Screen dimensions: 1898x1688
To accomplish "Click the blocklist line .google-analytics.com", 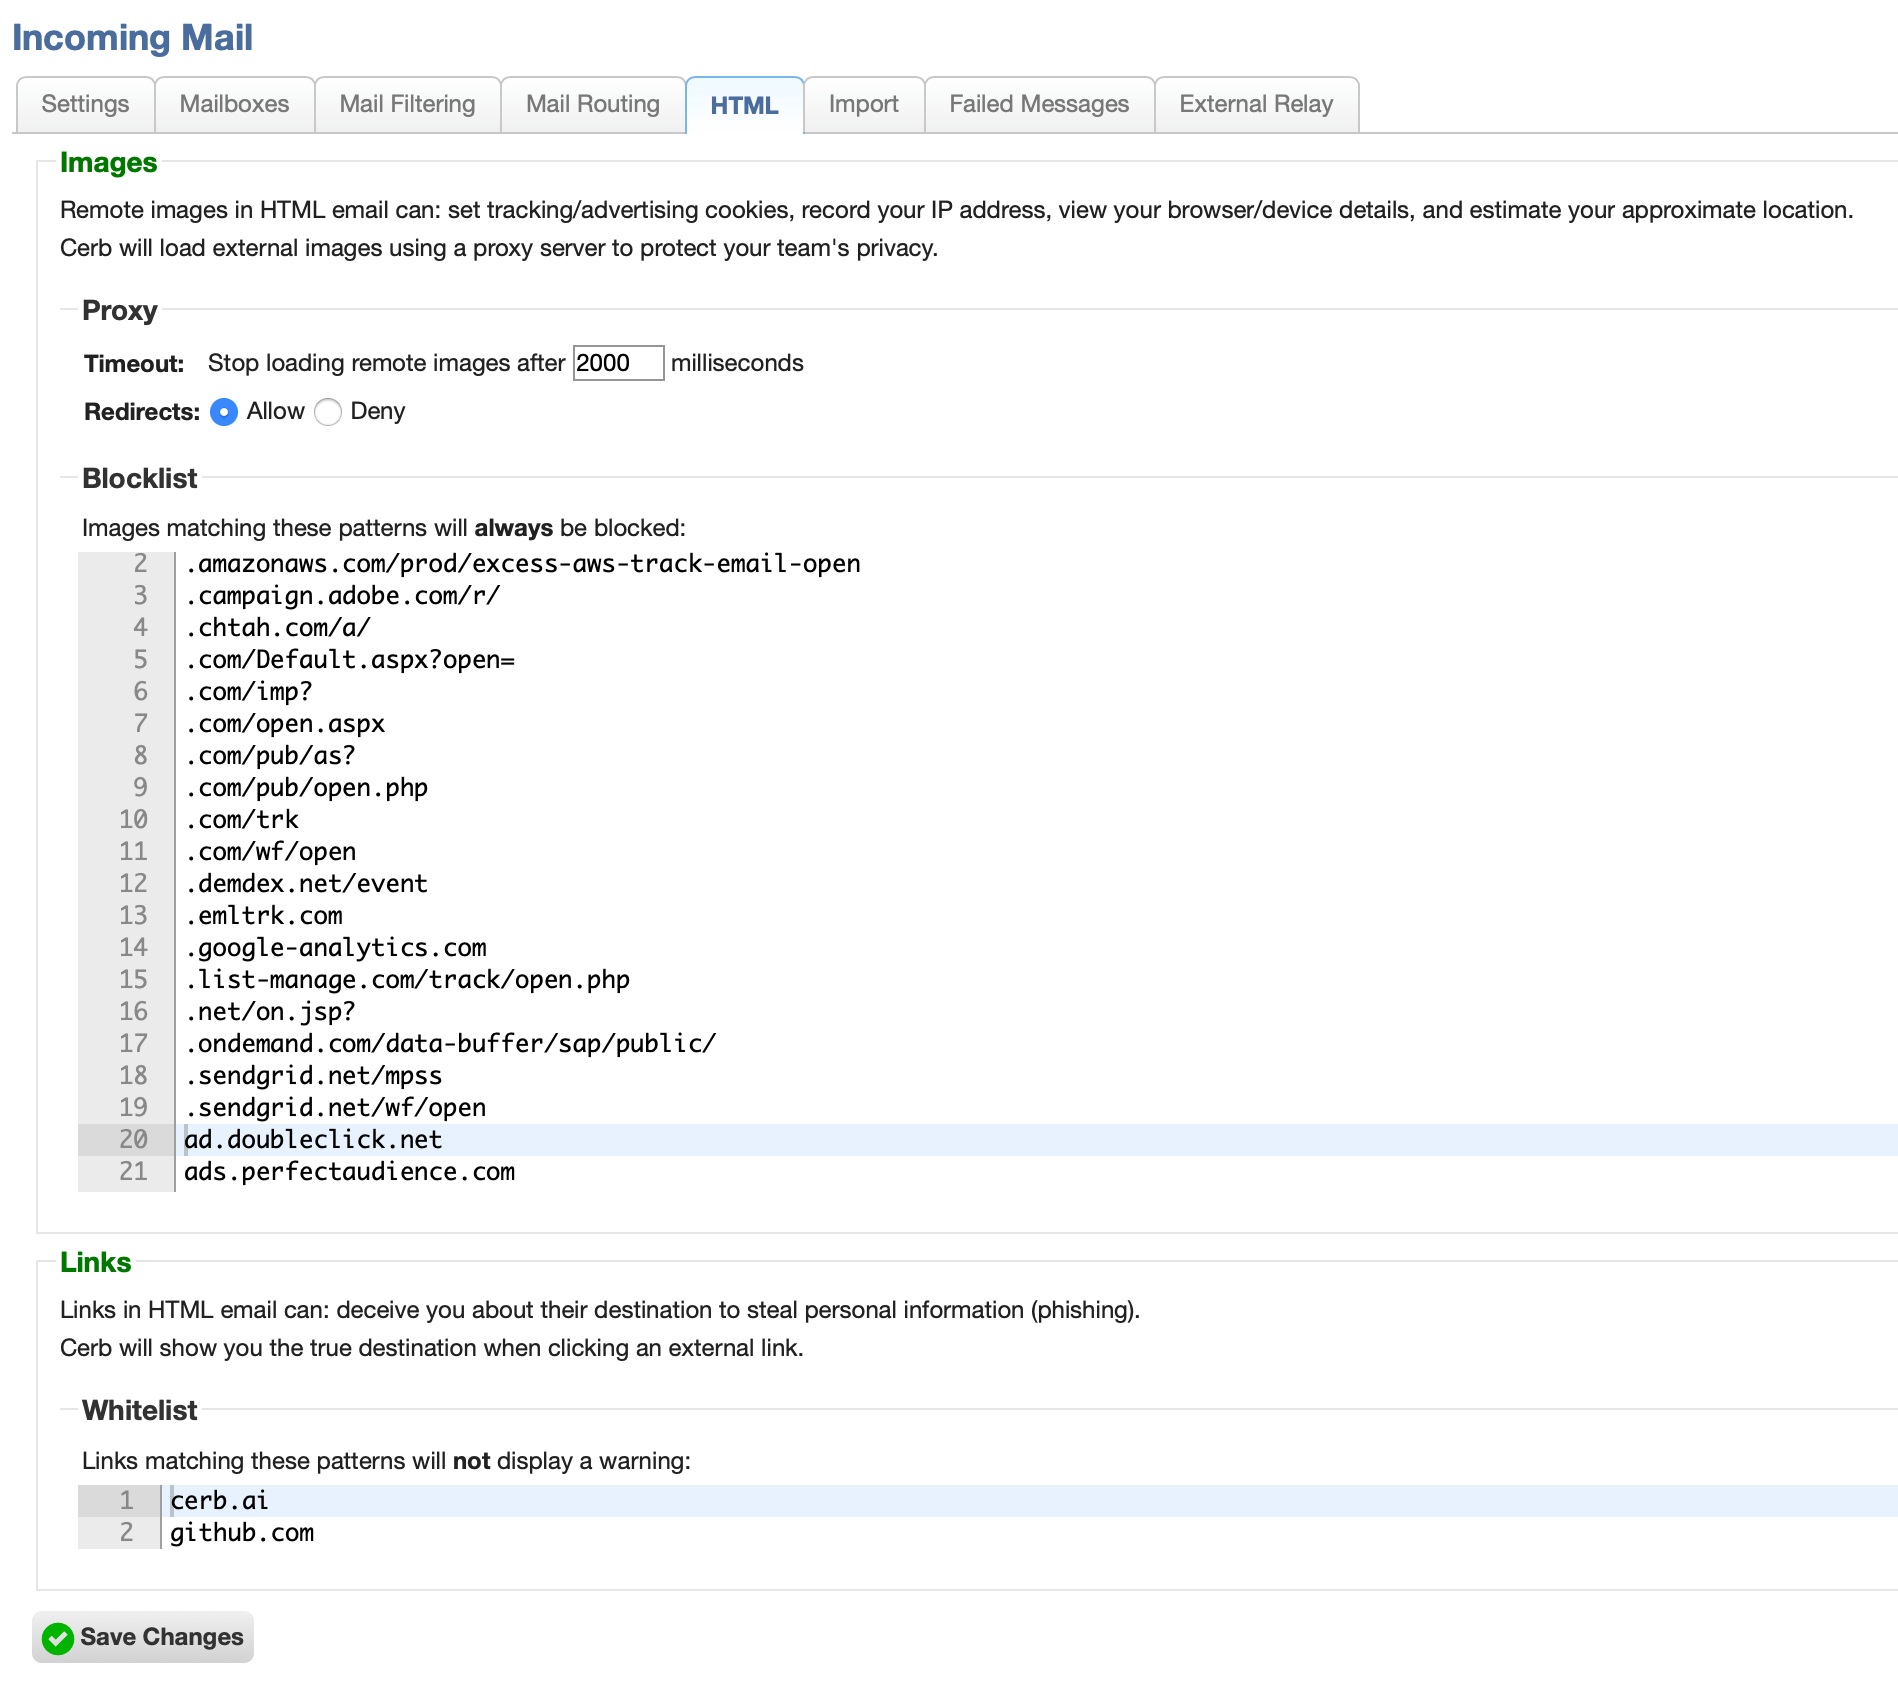I will pos(336,948).
